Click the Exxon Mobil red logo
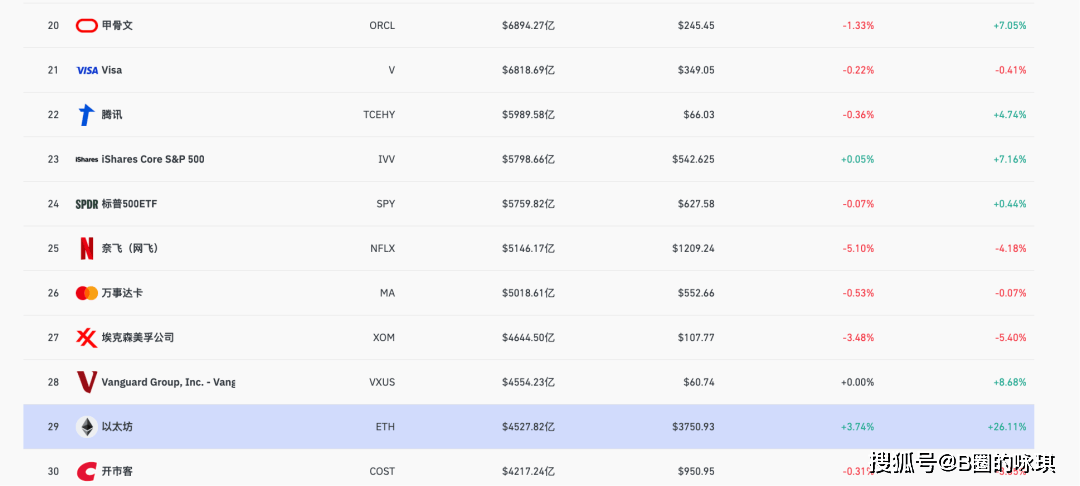This screenshot has height=486, width=1080. pyautogui.click(x=87, y=337)
